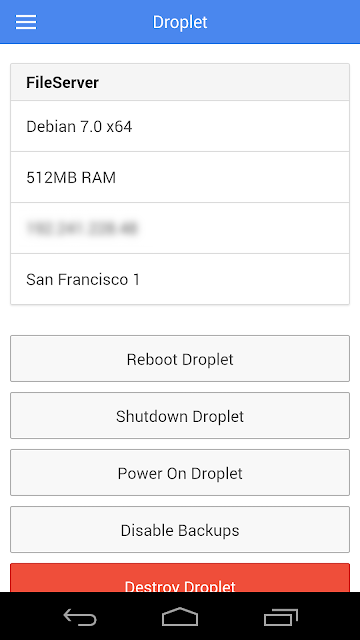
Task: Click the Disable Backups label text
Action: point(180,531)
